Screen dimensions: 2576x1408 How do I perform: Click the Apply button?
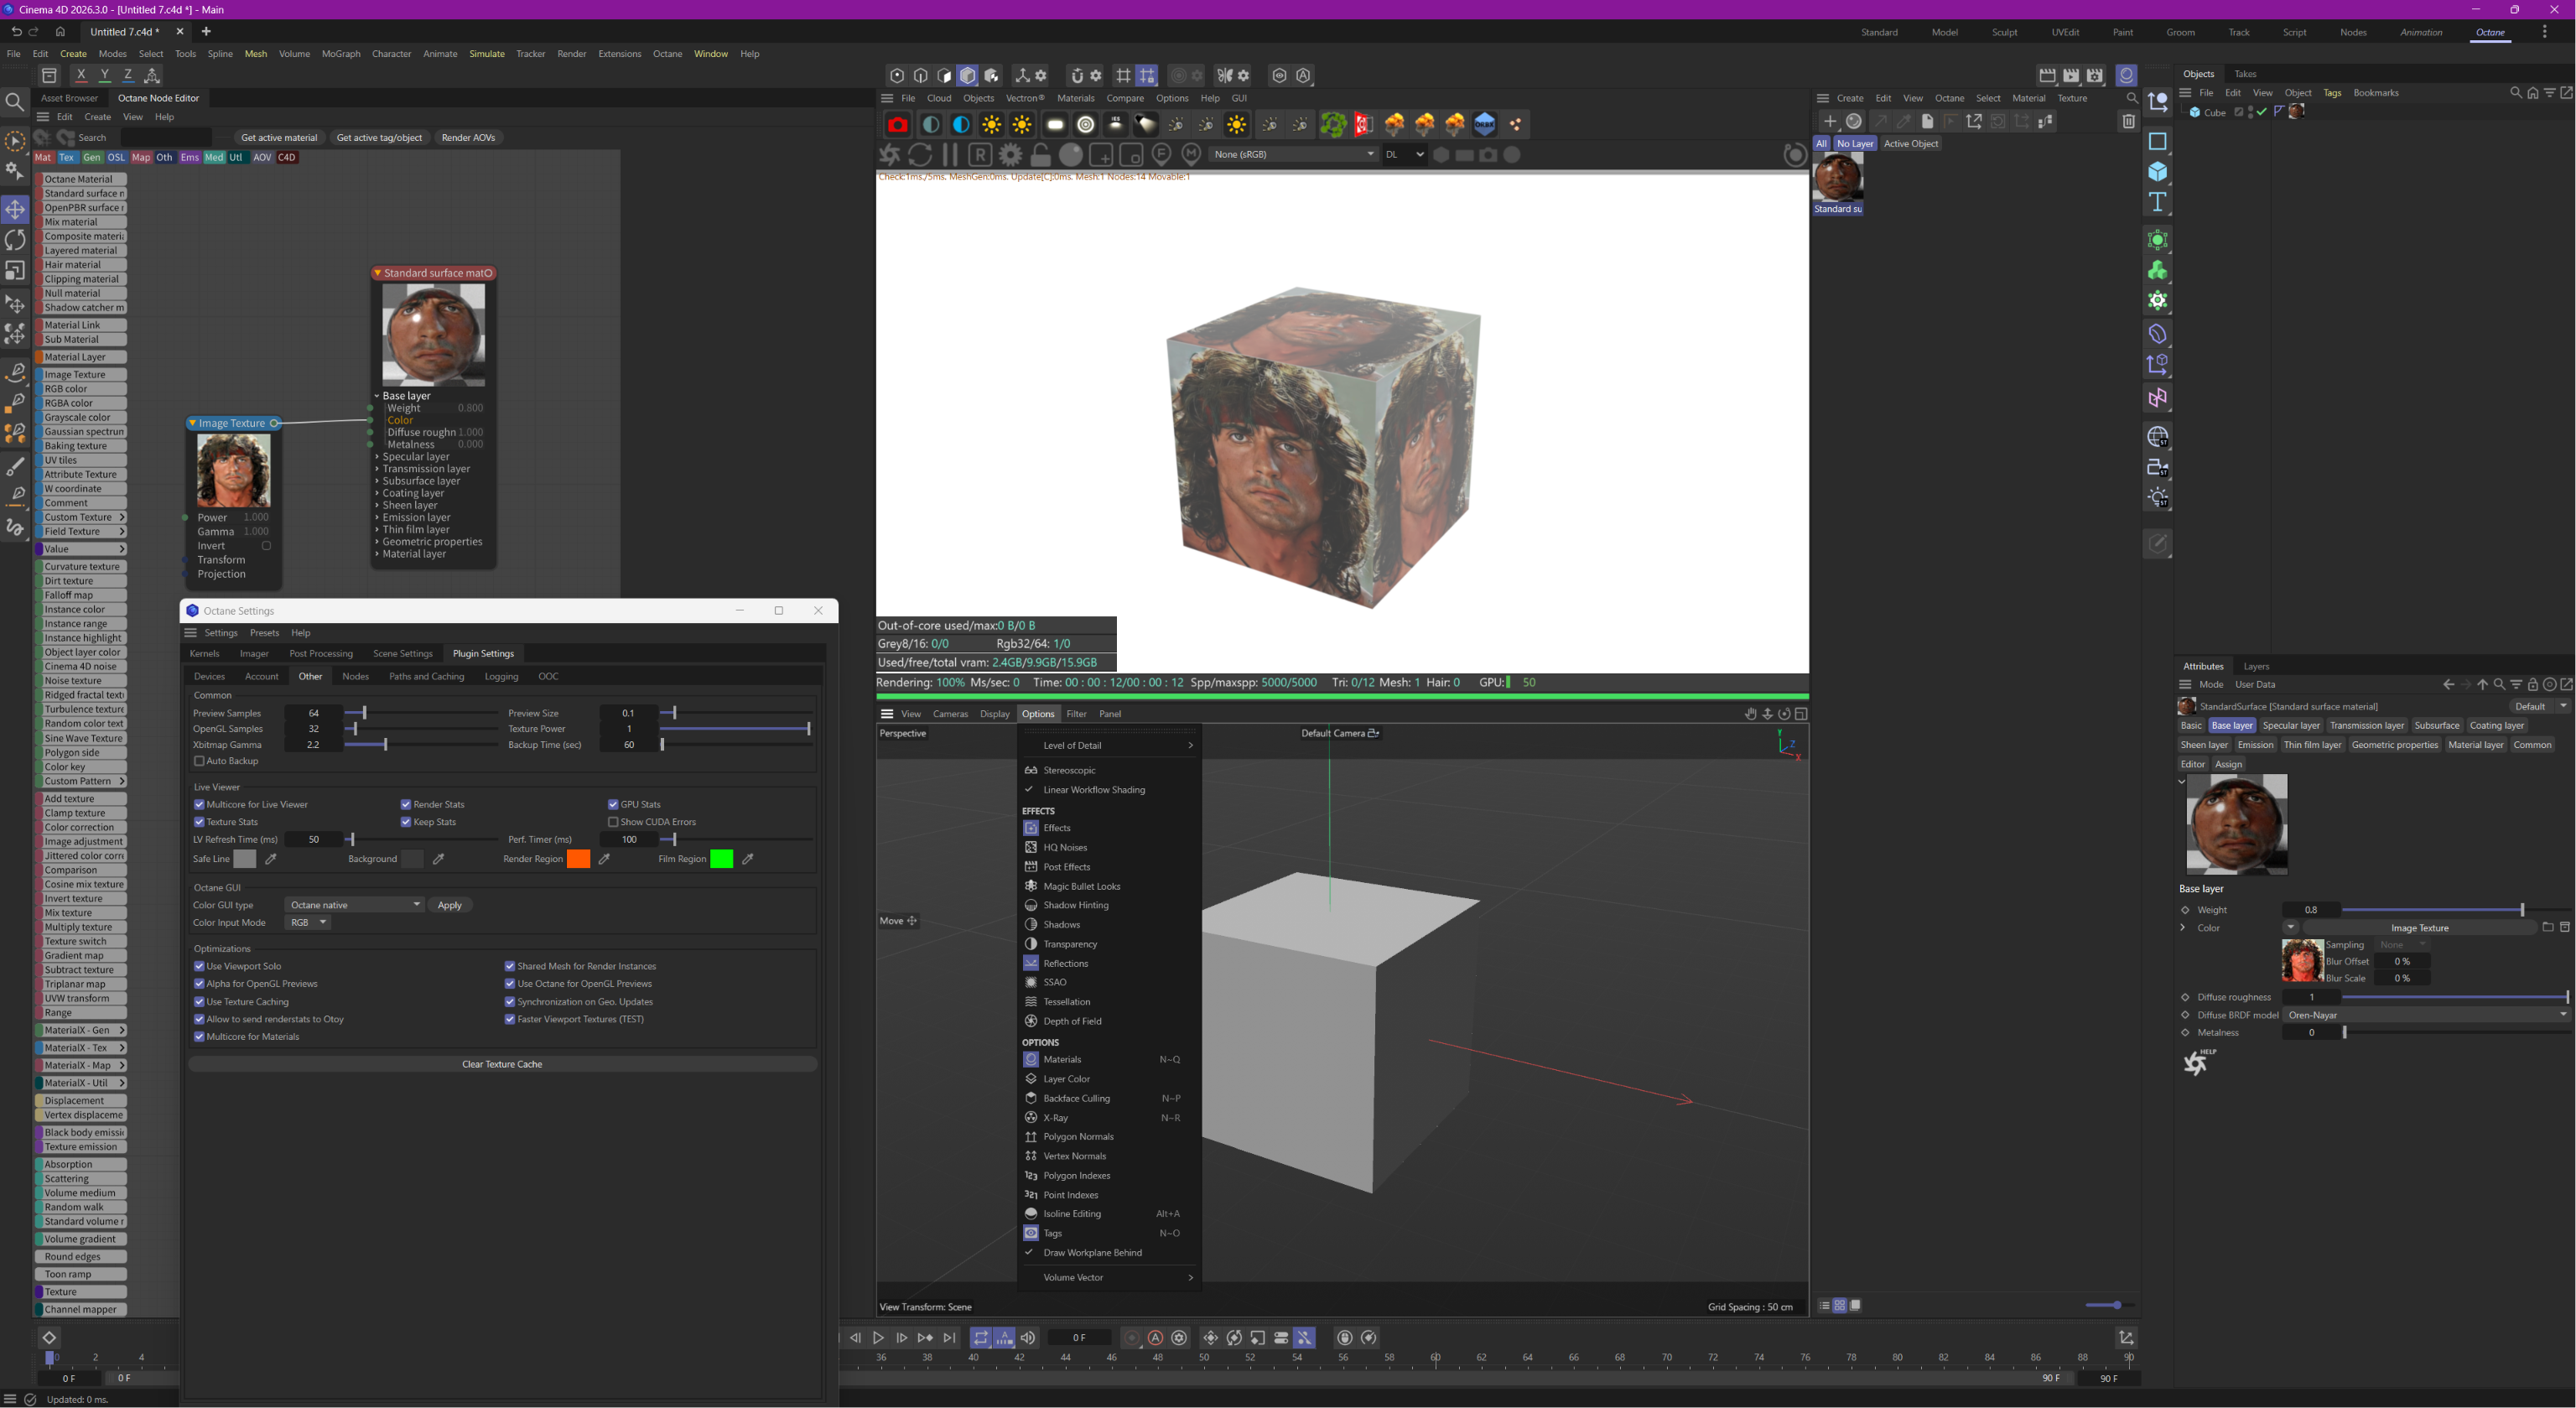[450, 905]
